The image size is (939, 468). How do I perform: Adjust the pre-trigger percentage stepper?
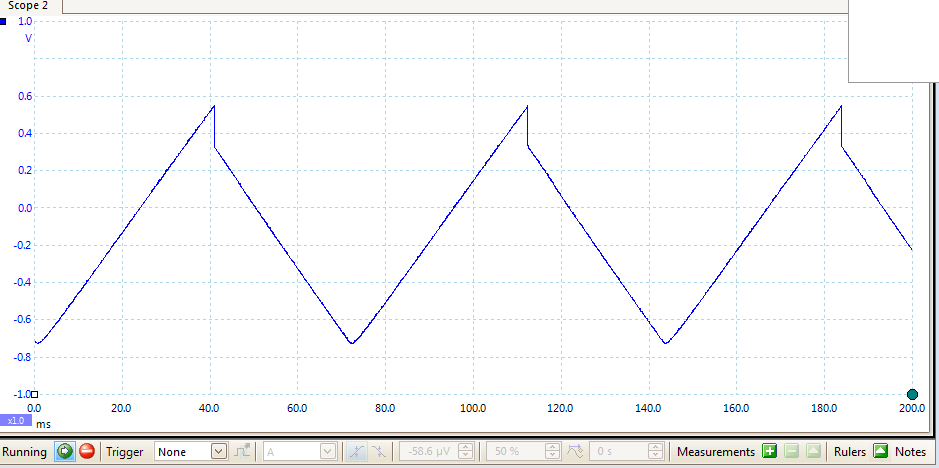pos(552,452)
